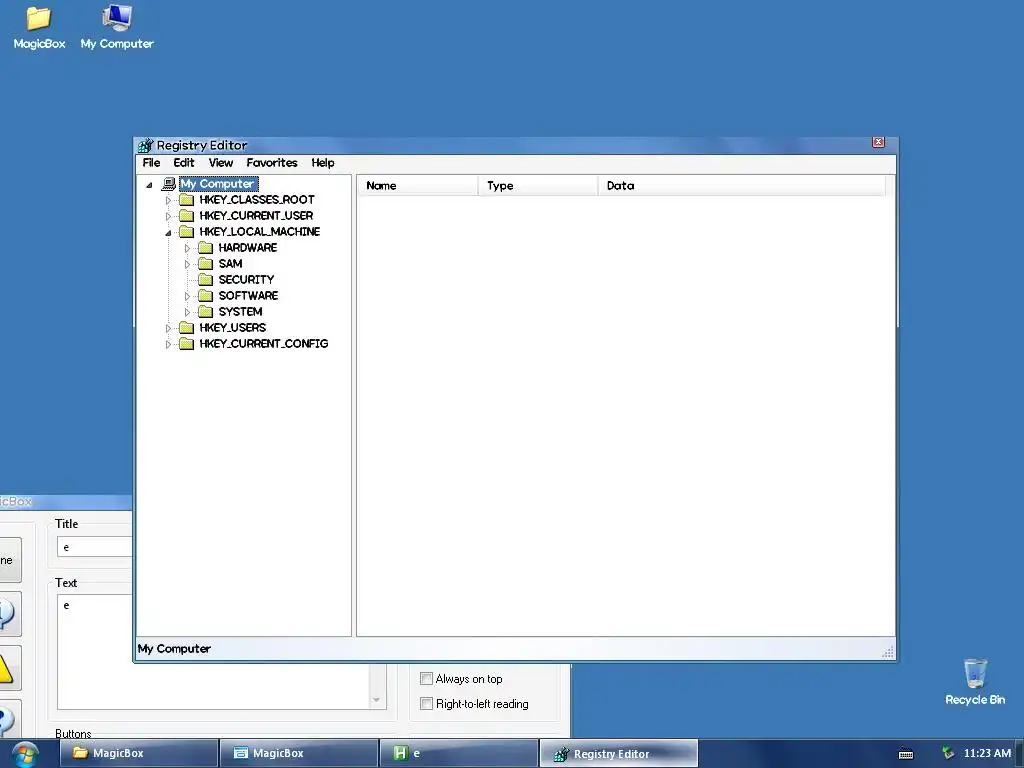Click the Name column header
The image size is (1024, 768).
(417, 185)
